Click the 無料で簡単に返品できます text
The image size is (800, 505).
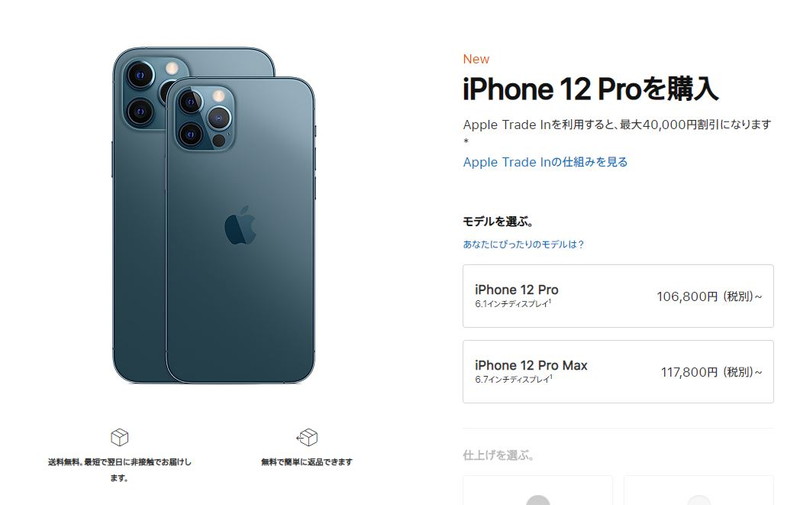[307, 462]
